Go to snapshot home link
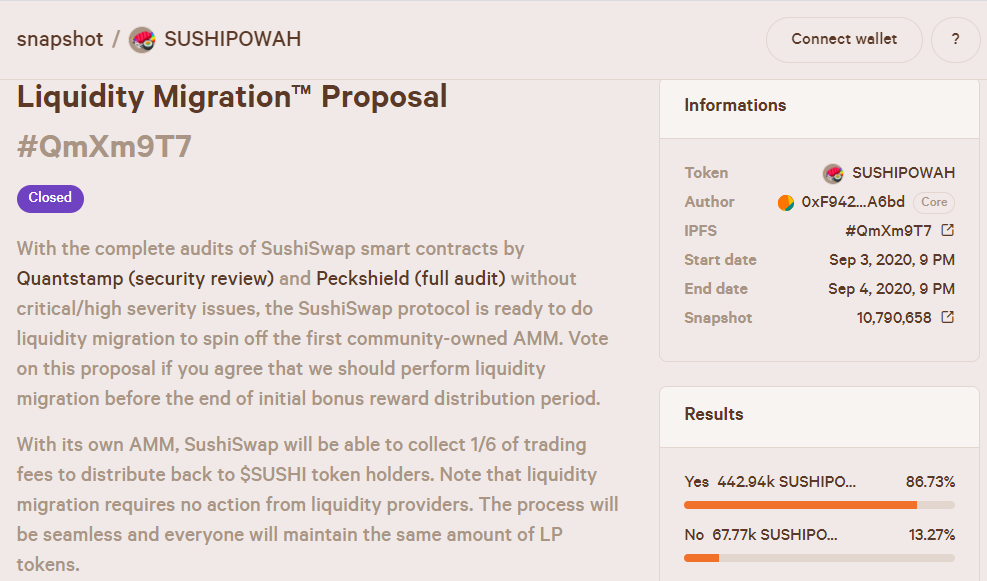Viewport: 987px width, 581px height. click(60, 39)
